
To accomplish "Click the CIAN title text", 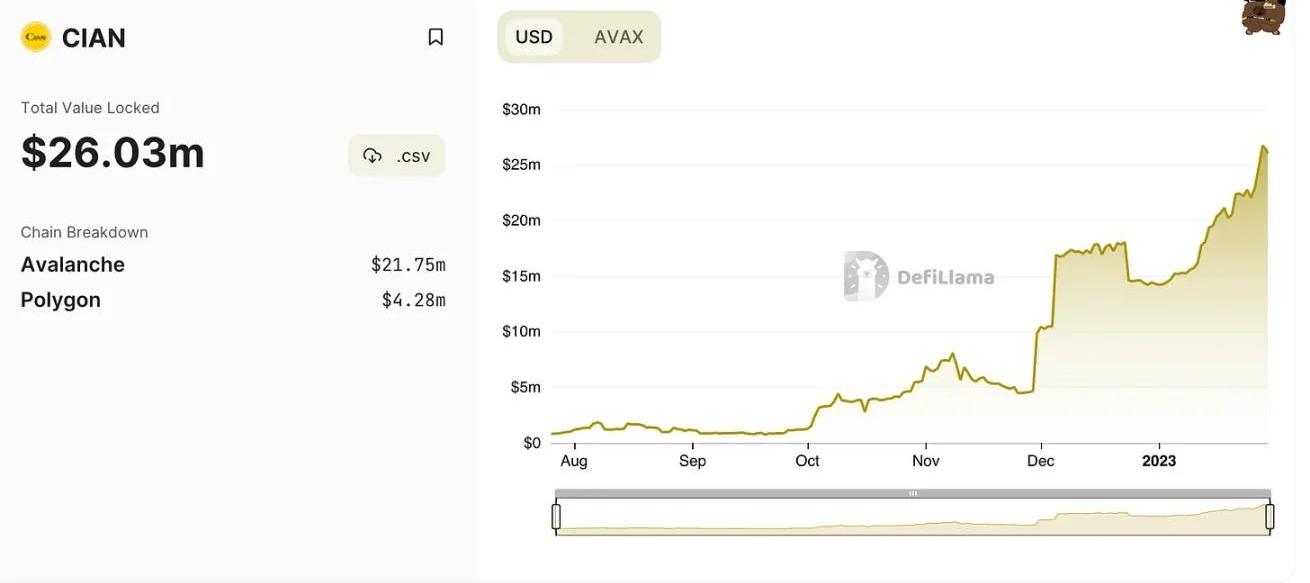I will point(94,38).
